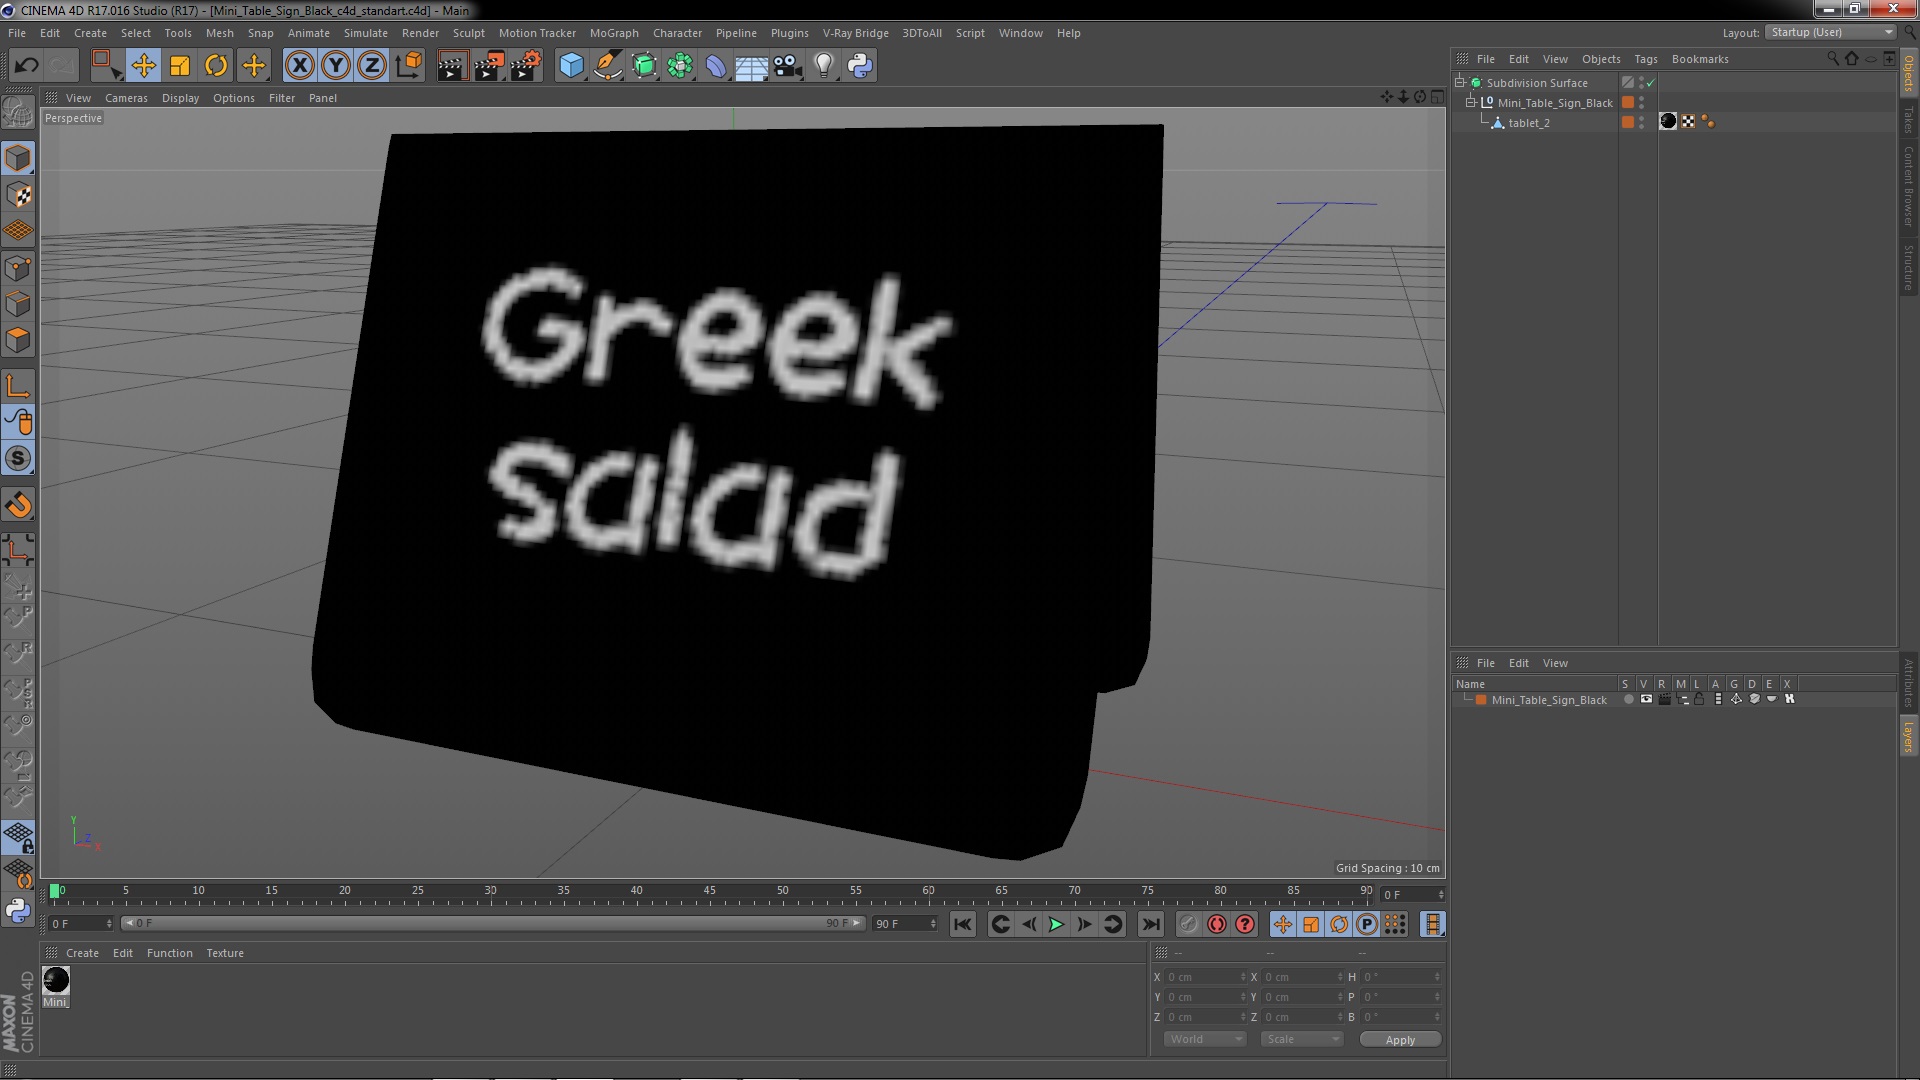The image size is (1920, 1080).
Task: Click the Render to Picture Viewer icon
Action: (x=489, y=66)
